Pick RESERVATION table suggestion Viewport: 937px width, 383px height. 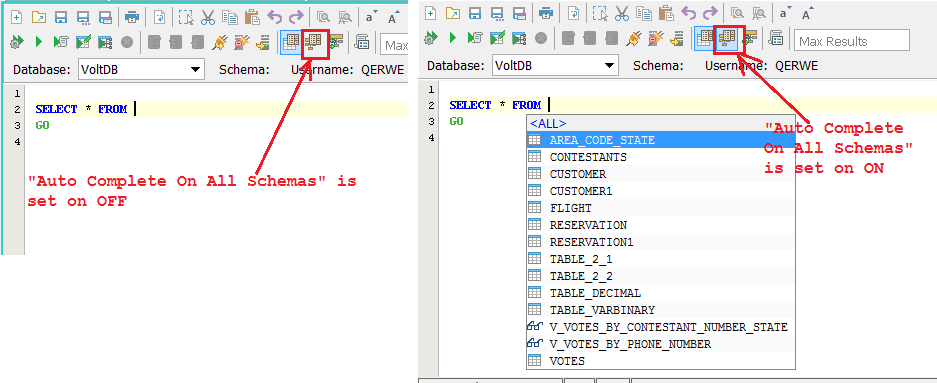coord(660,225)
